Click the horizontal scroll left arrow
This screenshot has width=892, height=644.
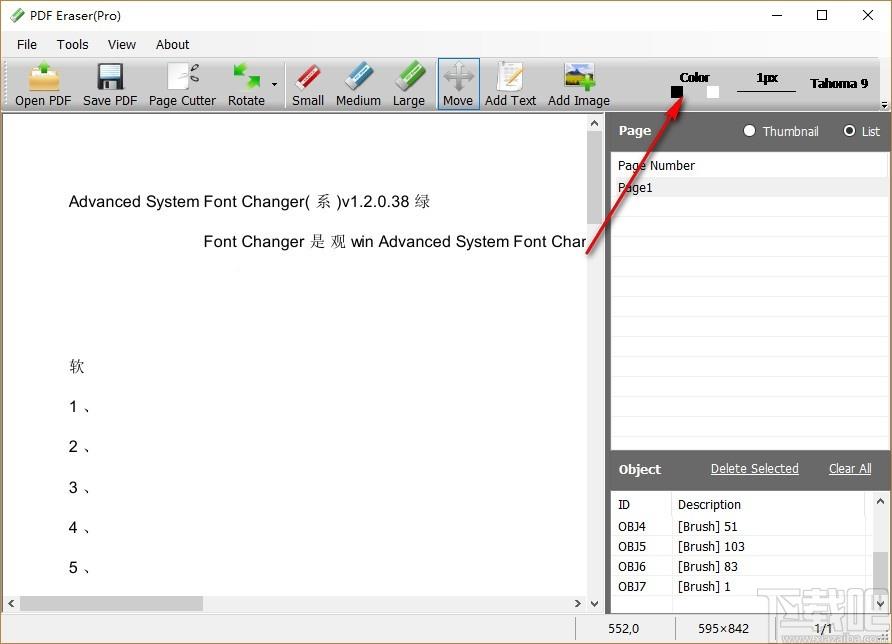coord(11,603)
